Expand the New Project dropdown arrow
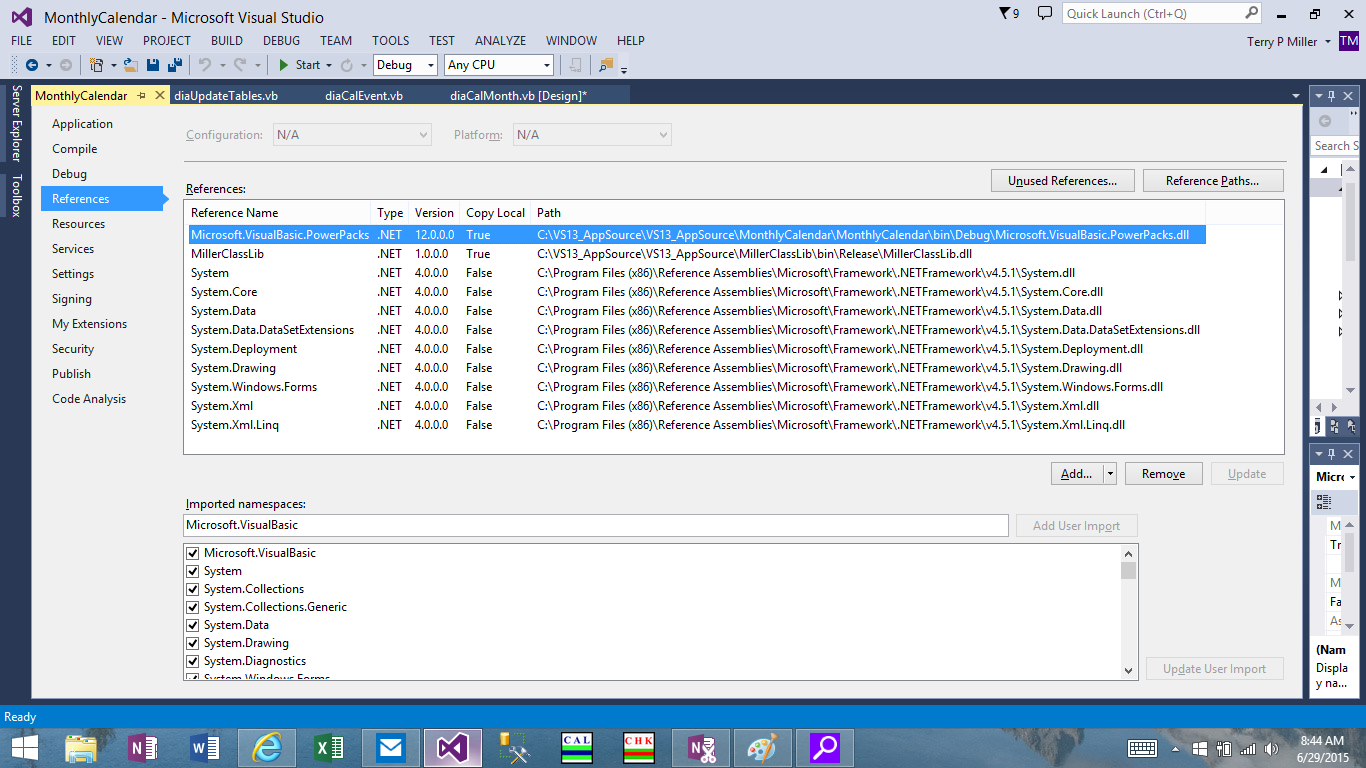 113,66
